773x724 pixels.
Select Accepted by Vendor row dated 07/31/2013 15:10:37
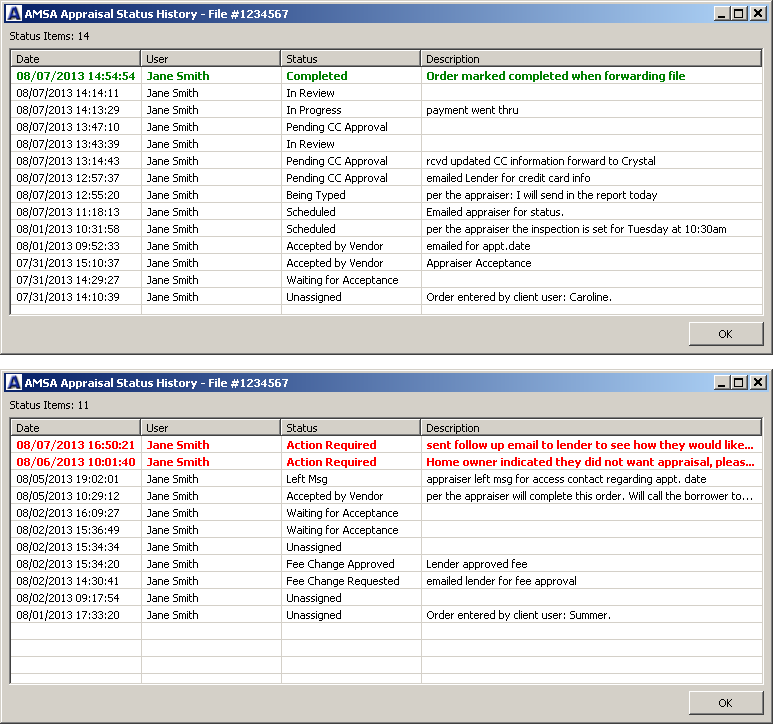point(386,263)
